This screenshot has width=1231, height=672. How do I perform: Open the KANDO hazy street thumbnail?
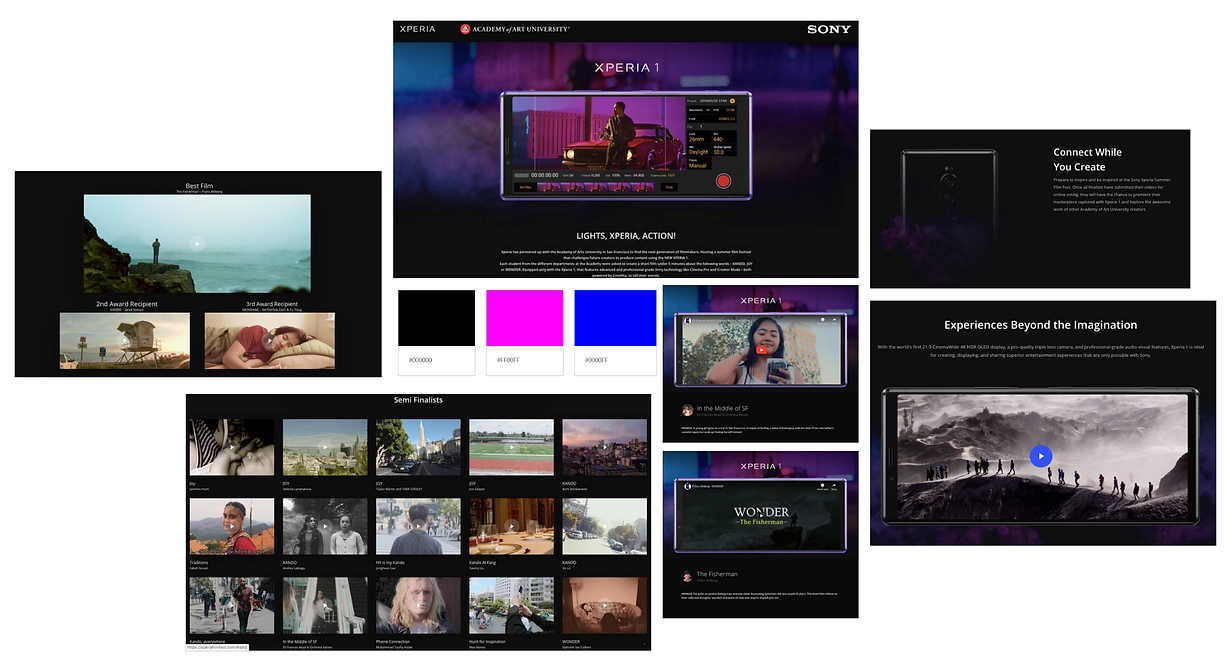tap(604, 526)
